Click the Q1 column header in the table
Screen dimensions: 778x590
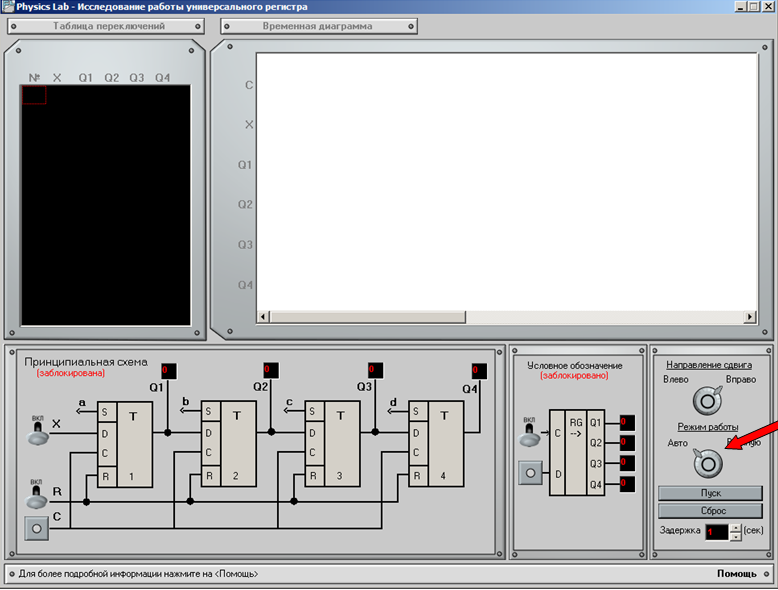pyautogui.click(x=86, y=78)
